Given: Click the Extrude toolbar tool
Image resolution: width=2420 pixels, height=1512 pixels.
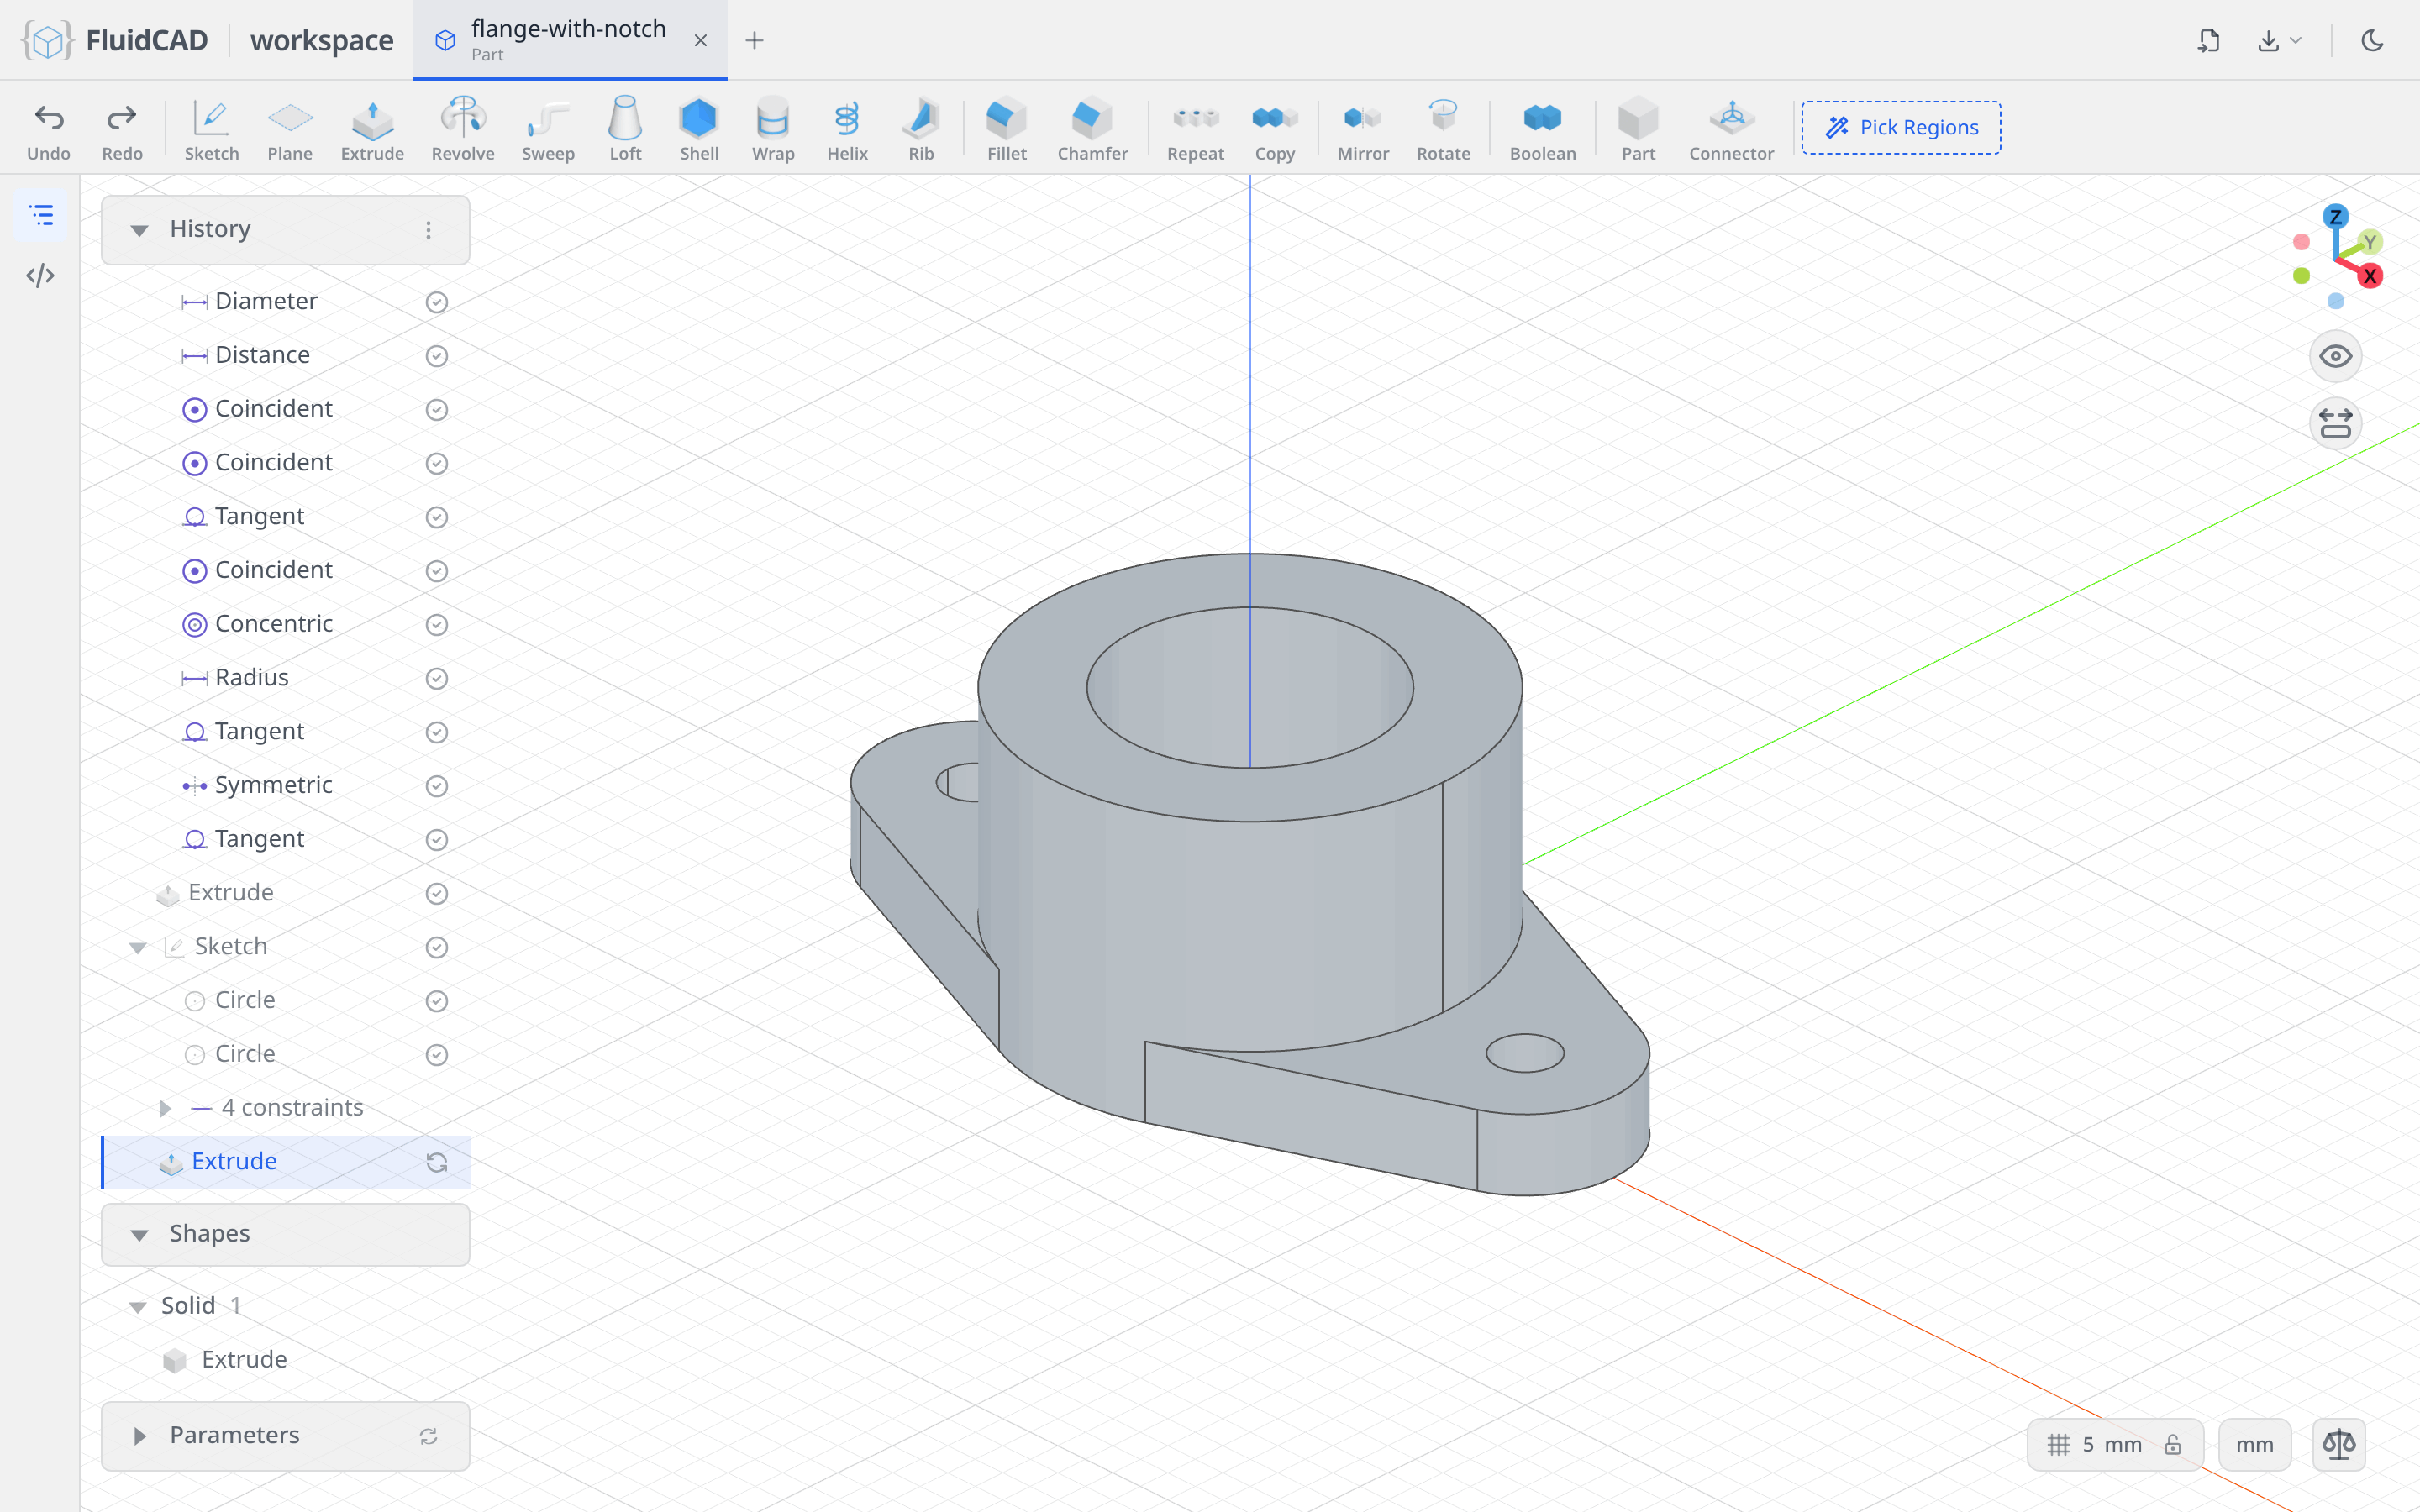Looking at the screenshot, I should (x=372, y=129).
